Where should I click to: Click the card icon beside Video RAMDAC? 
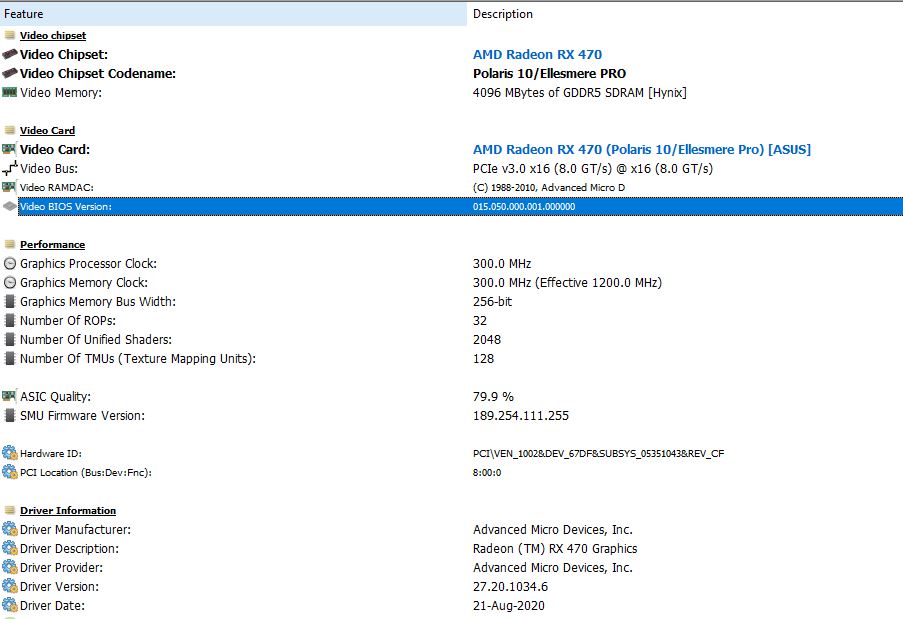click(9, 187)
